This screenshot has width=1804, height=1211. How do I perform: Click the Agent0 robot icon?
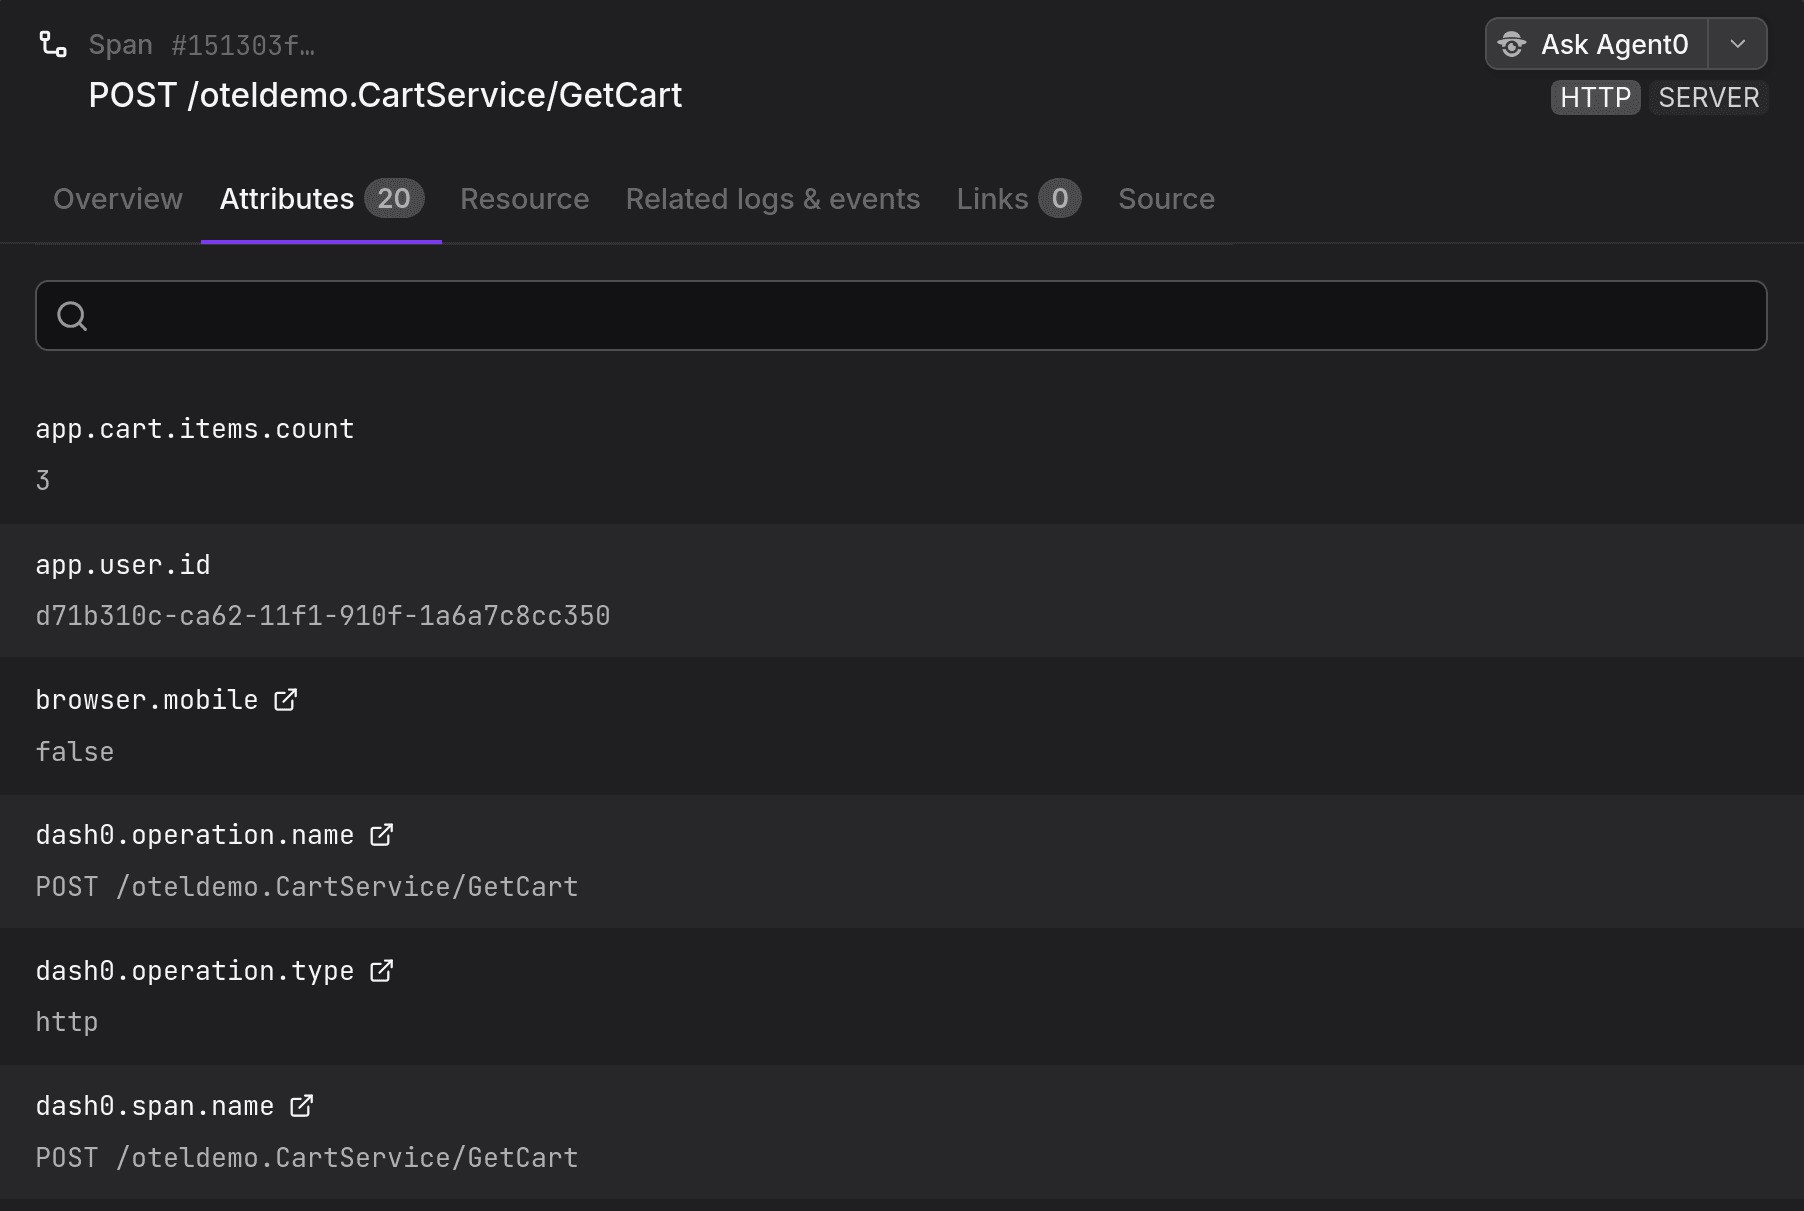1512,44
